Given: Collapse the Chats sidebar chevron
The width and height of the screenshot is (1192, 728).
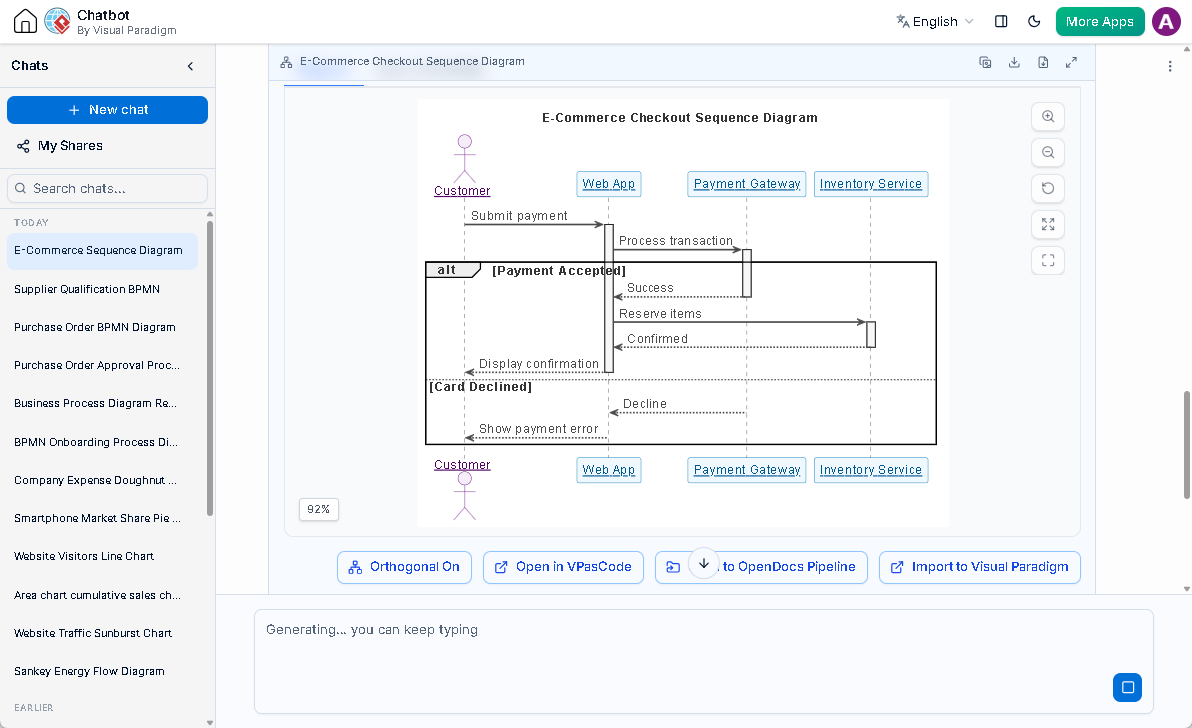Looking at the screenshot, I should 190,66.
